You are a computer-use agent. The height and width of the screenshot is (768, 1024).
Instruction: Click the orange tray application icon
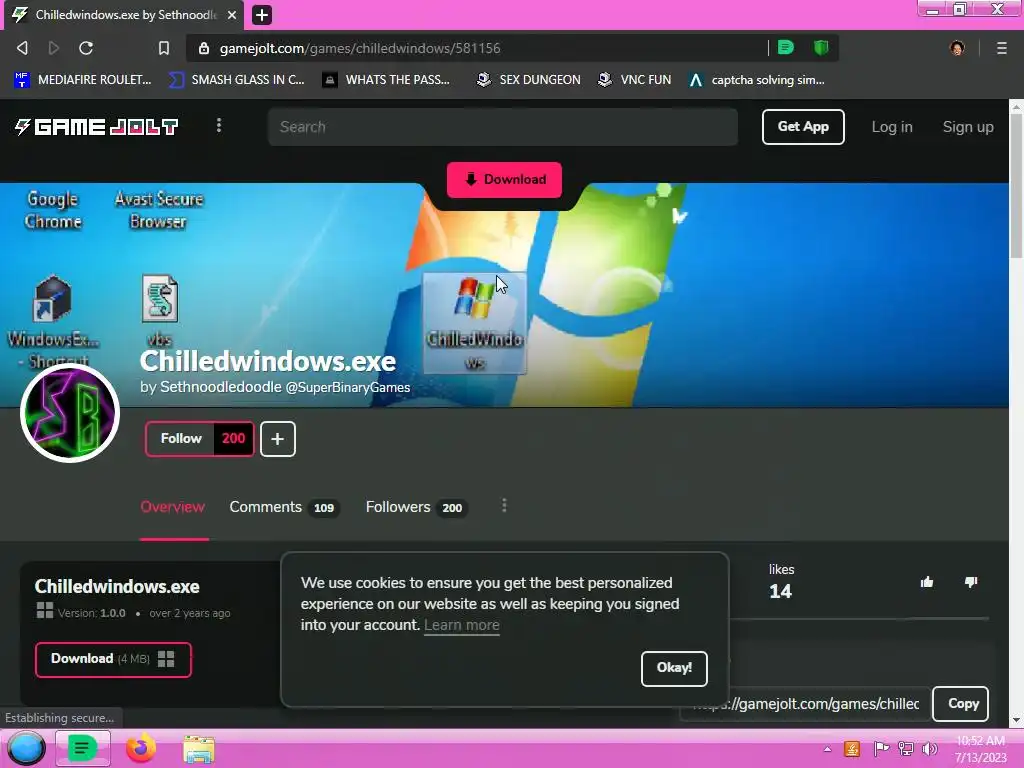(x=852, y=749)
